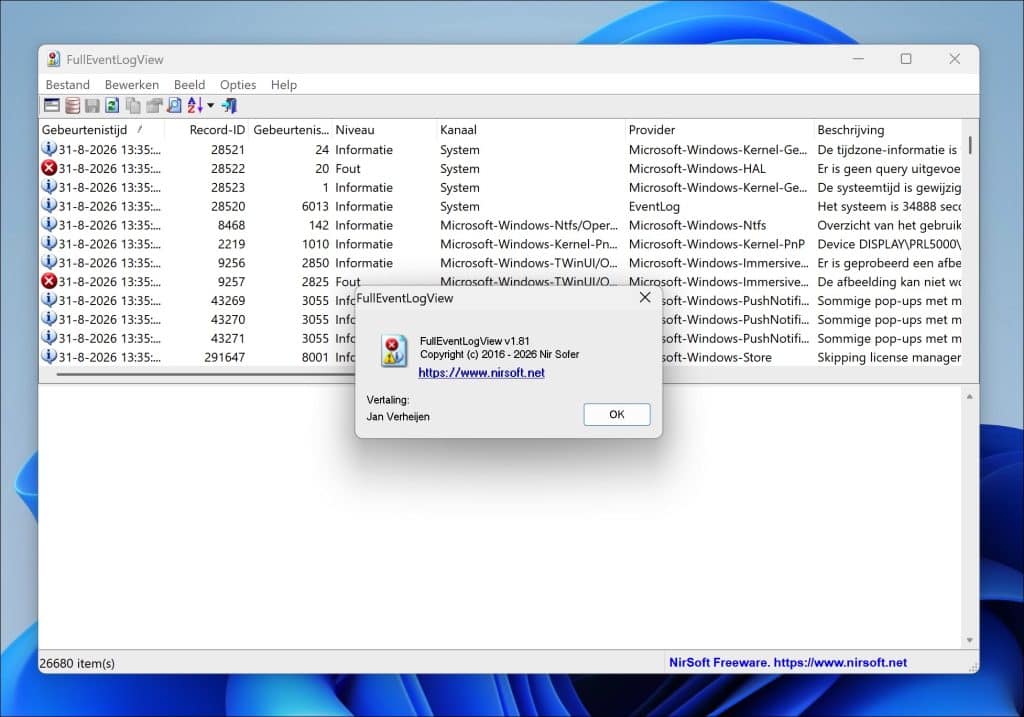Click the "Skipping license manager" description cell
Image resolution: width=1024 pixels, height=717 pixels.
(888, 357)
